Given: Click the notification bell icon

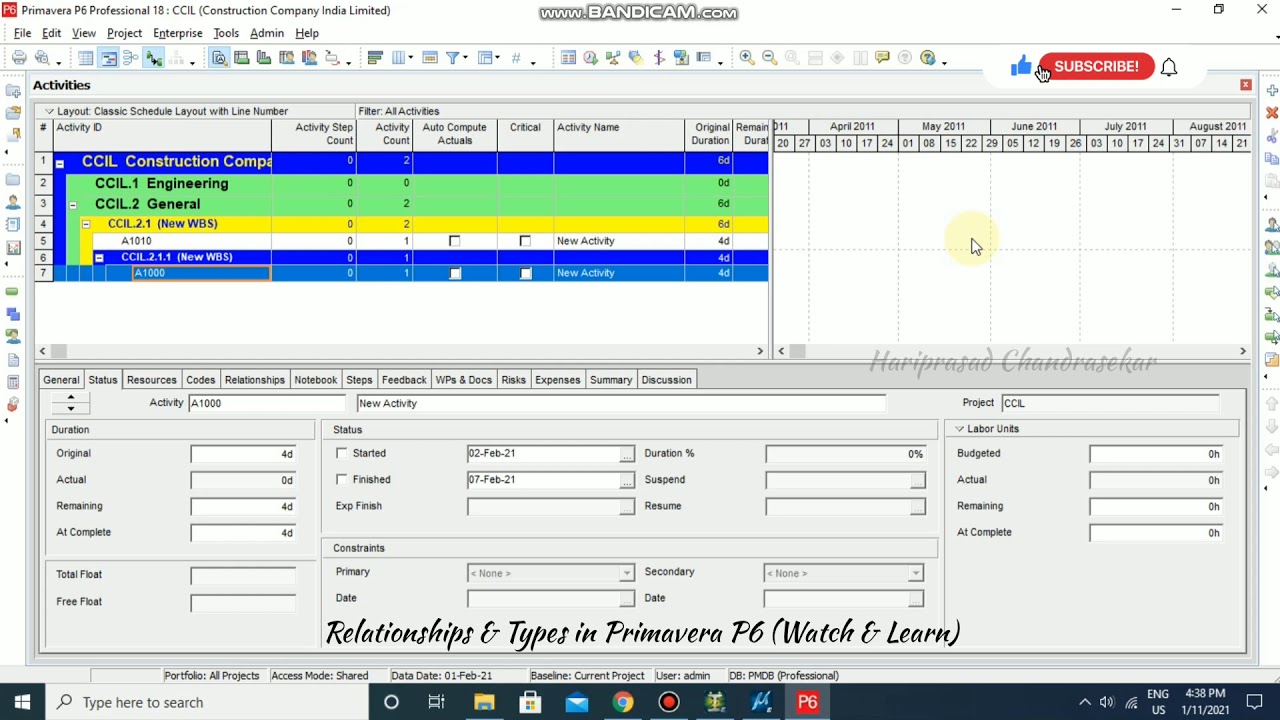Looking at the screenshot, I should point(1169,67).
